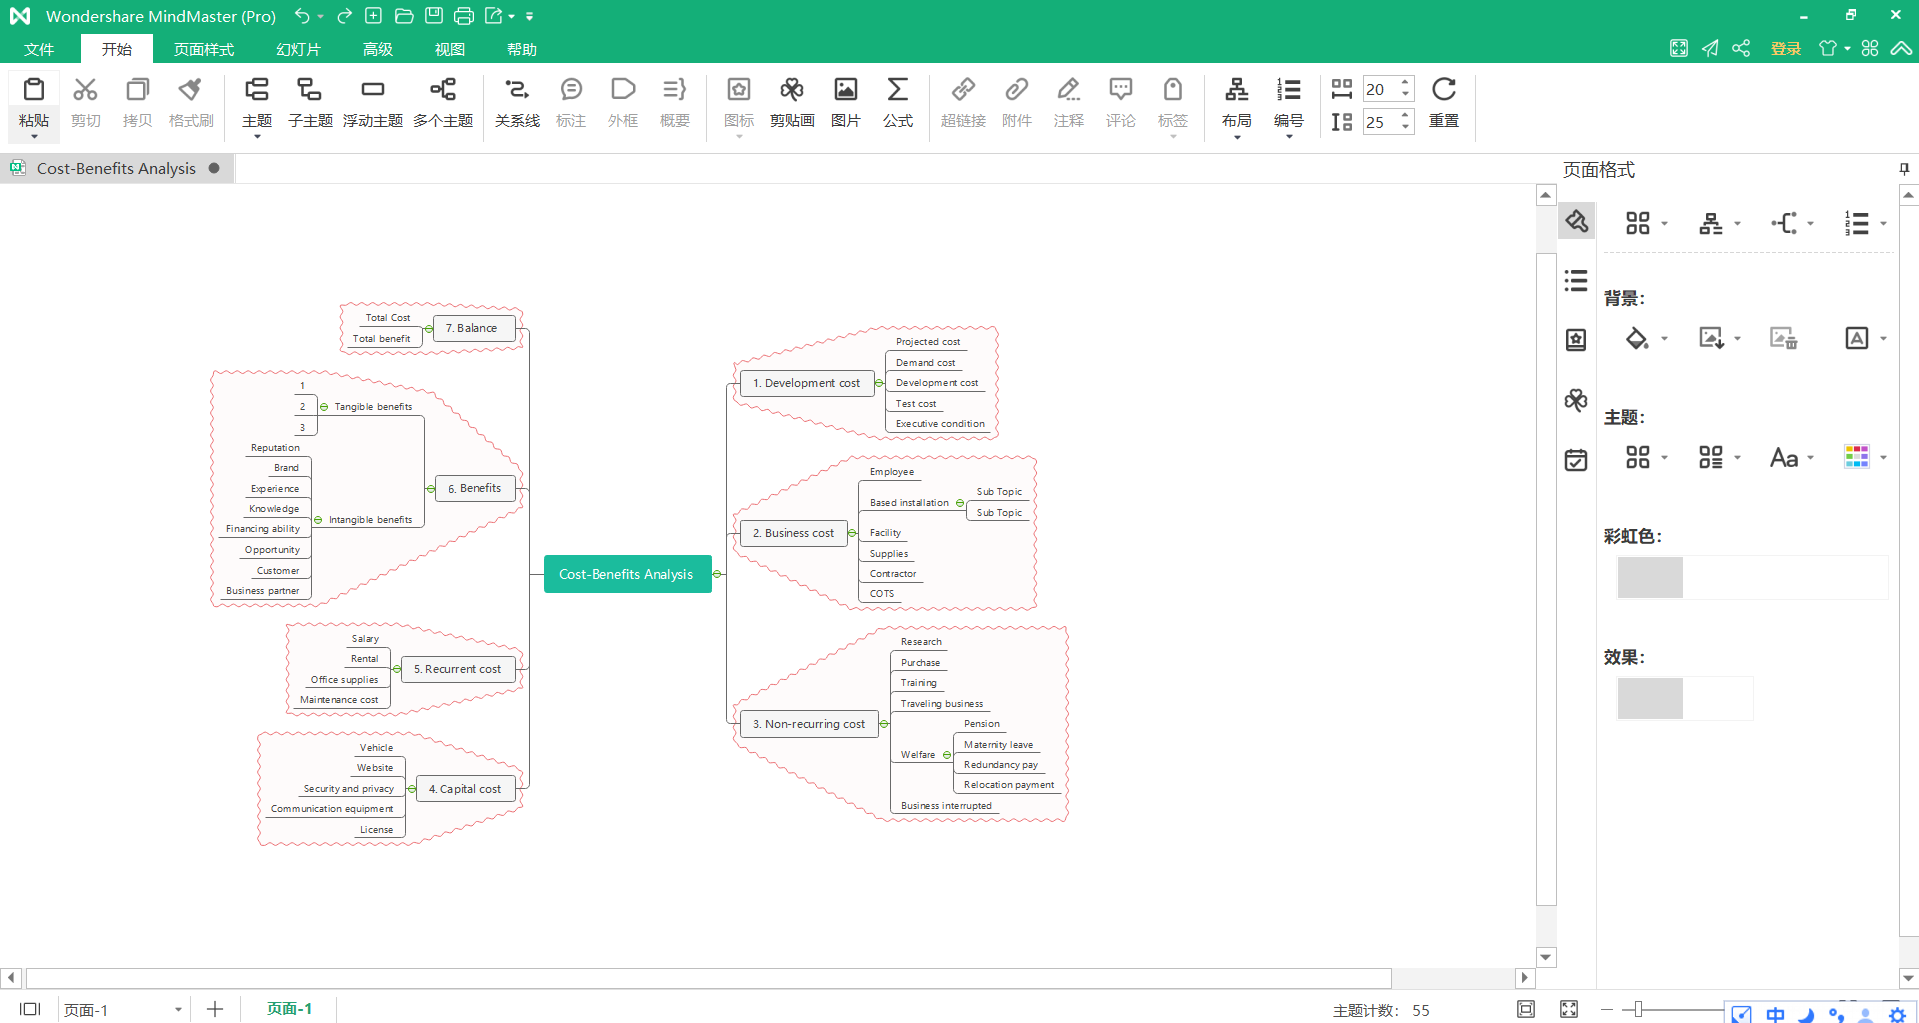Open the outline list view in sidebar
This screenshot has width=1919, height=1023.
[1576, 281]
